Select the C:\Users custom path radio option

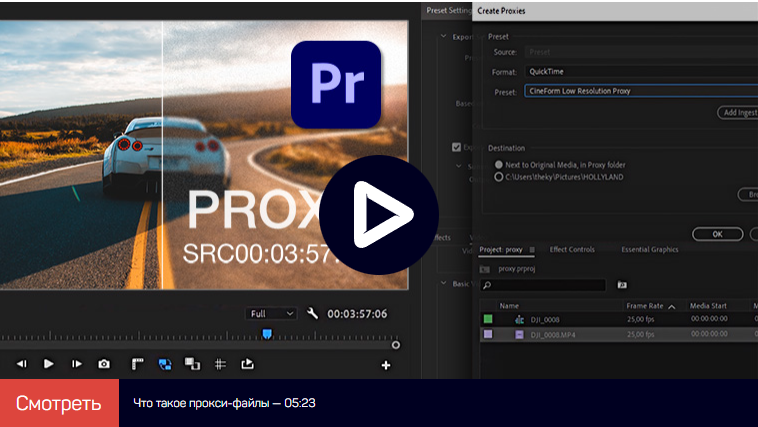(x=499, y=177)
